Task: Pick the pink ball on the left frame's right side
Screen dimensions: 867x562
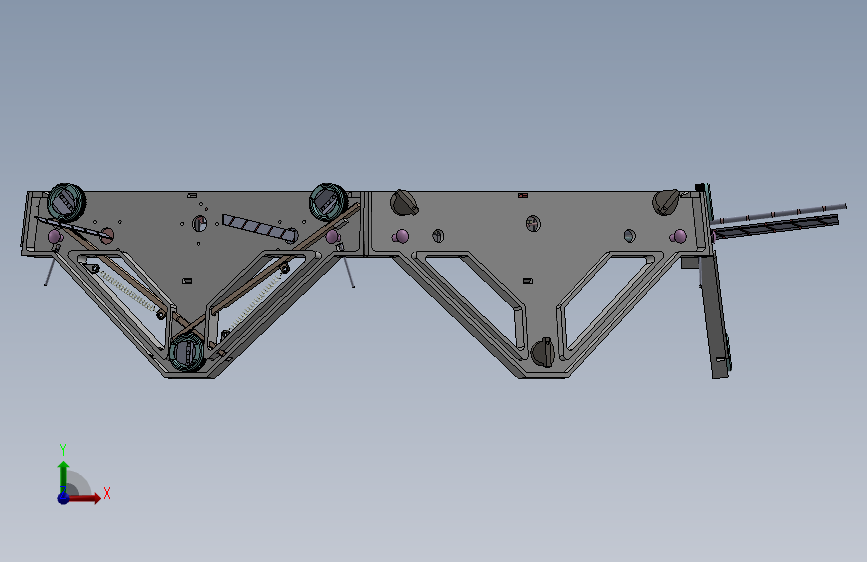Action: pyautogui.click(x=332, y=237)
